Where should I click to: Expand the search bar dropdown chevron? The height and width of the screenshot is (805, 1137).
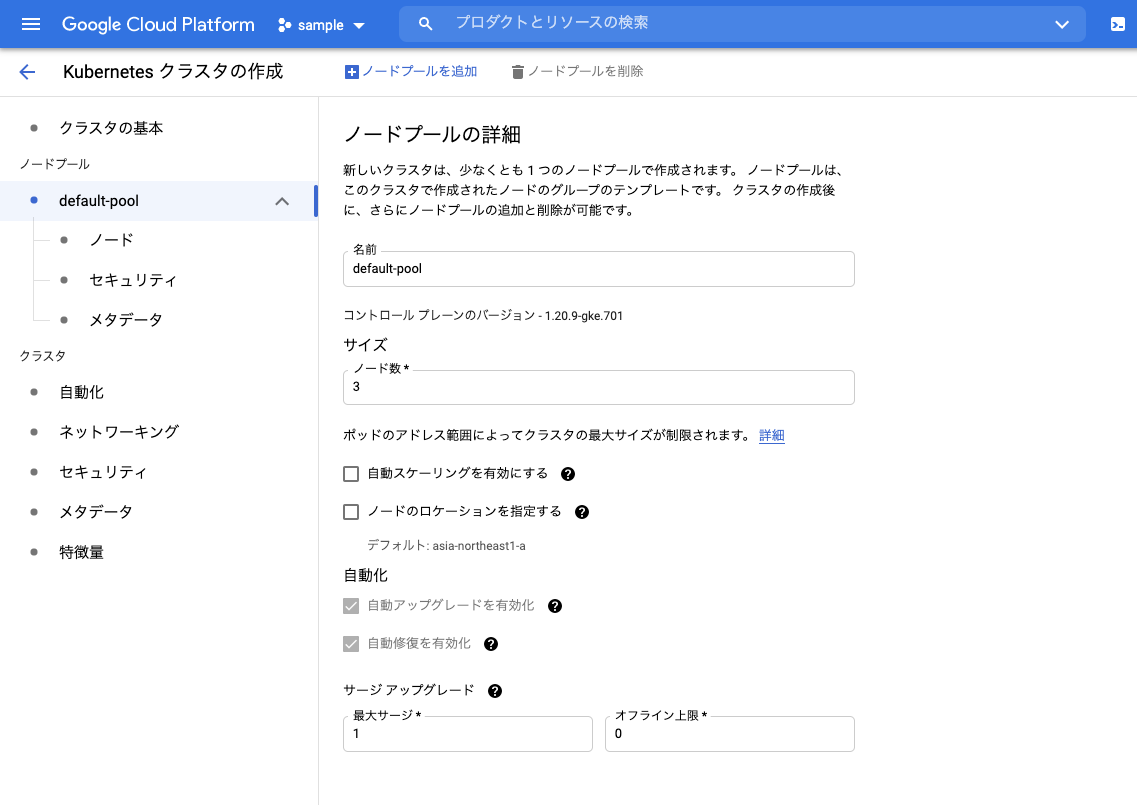click(x=1062, y=24)
